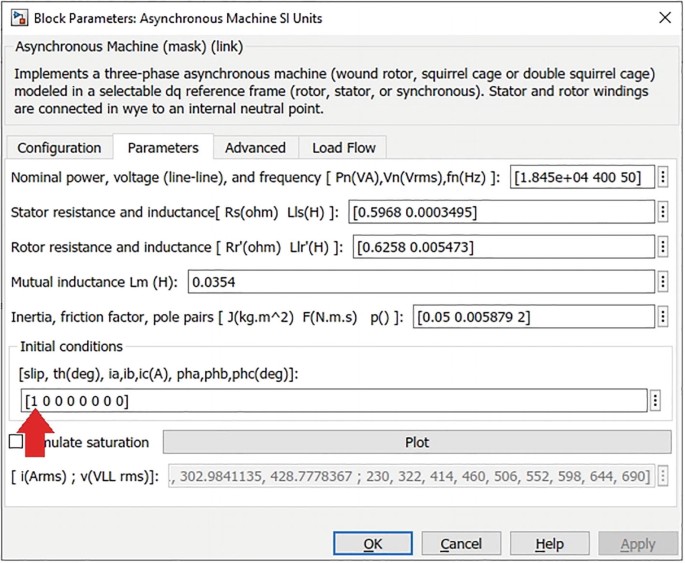Open options menu beside initial conditions field
The image size is (685, 563).
(656, 400)
